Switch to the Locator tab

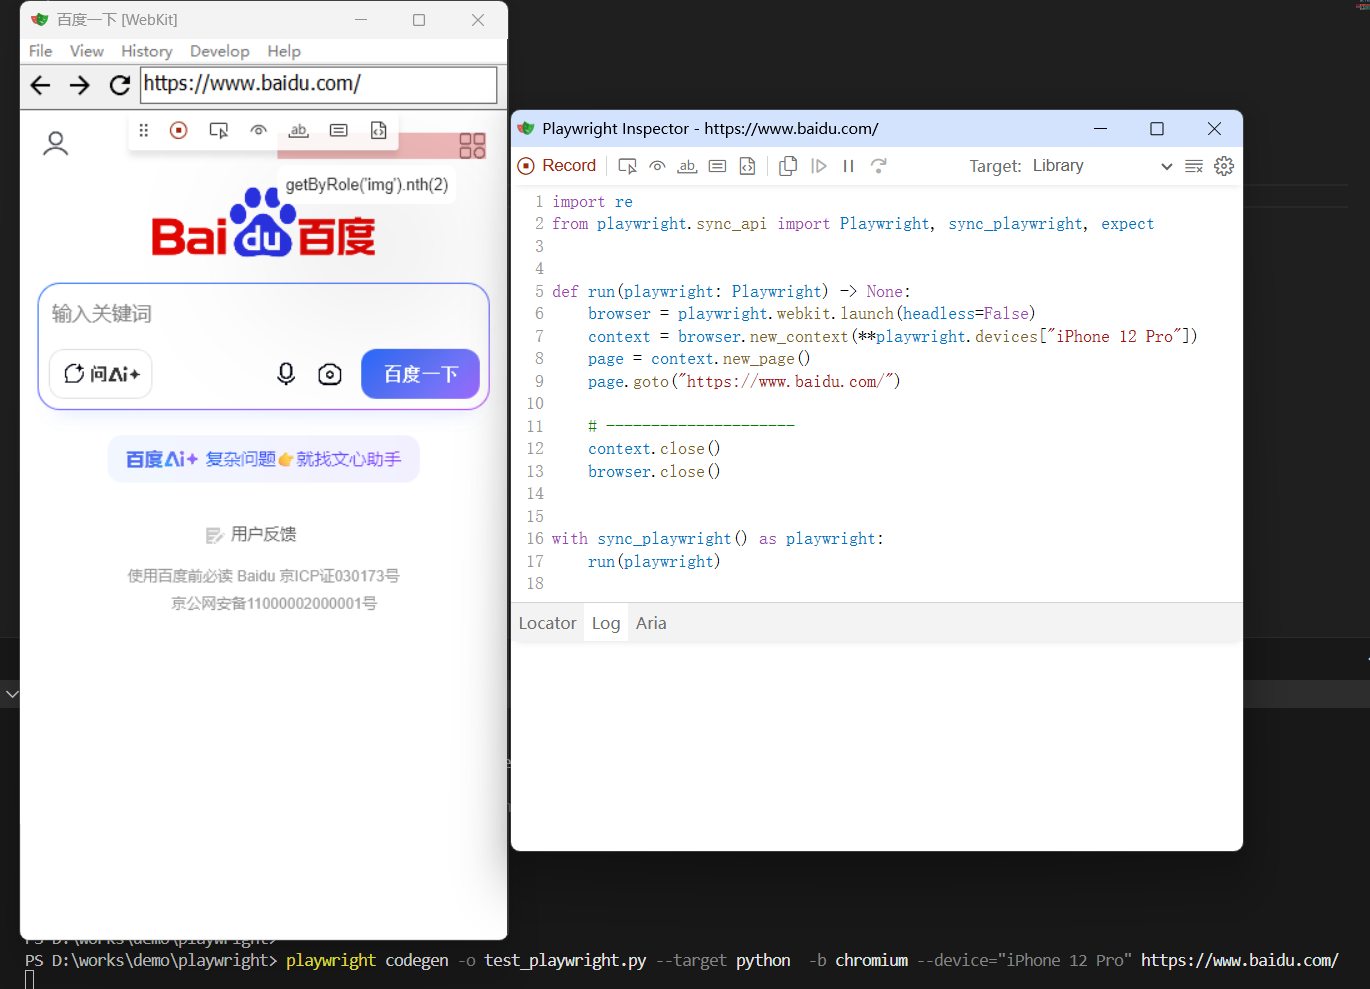[547, 623]
